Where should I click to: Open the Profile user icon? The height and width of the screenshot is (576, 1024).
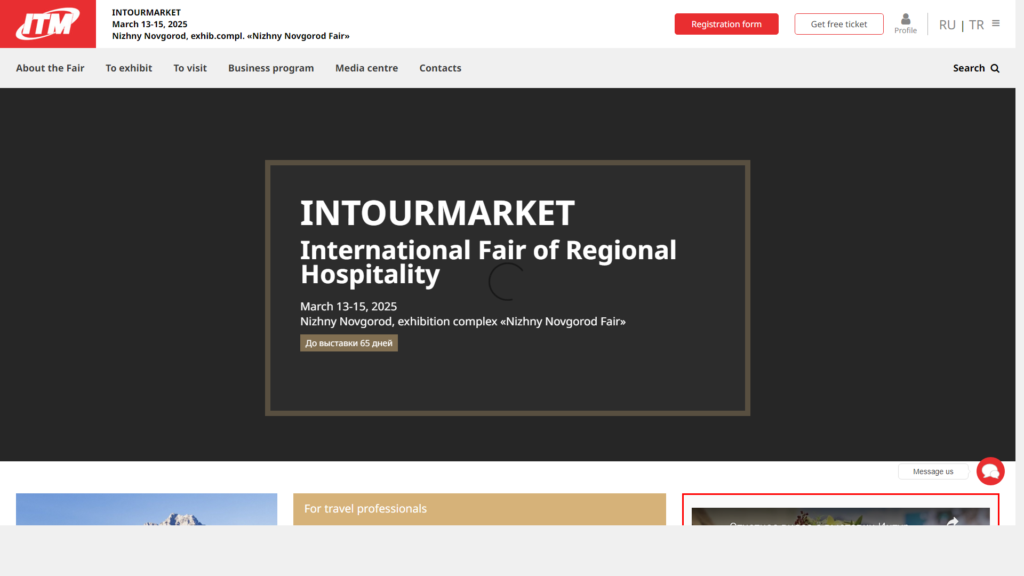coord(905,24)
